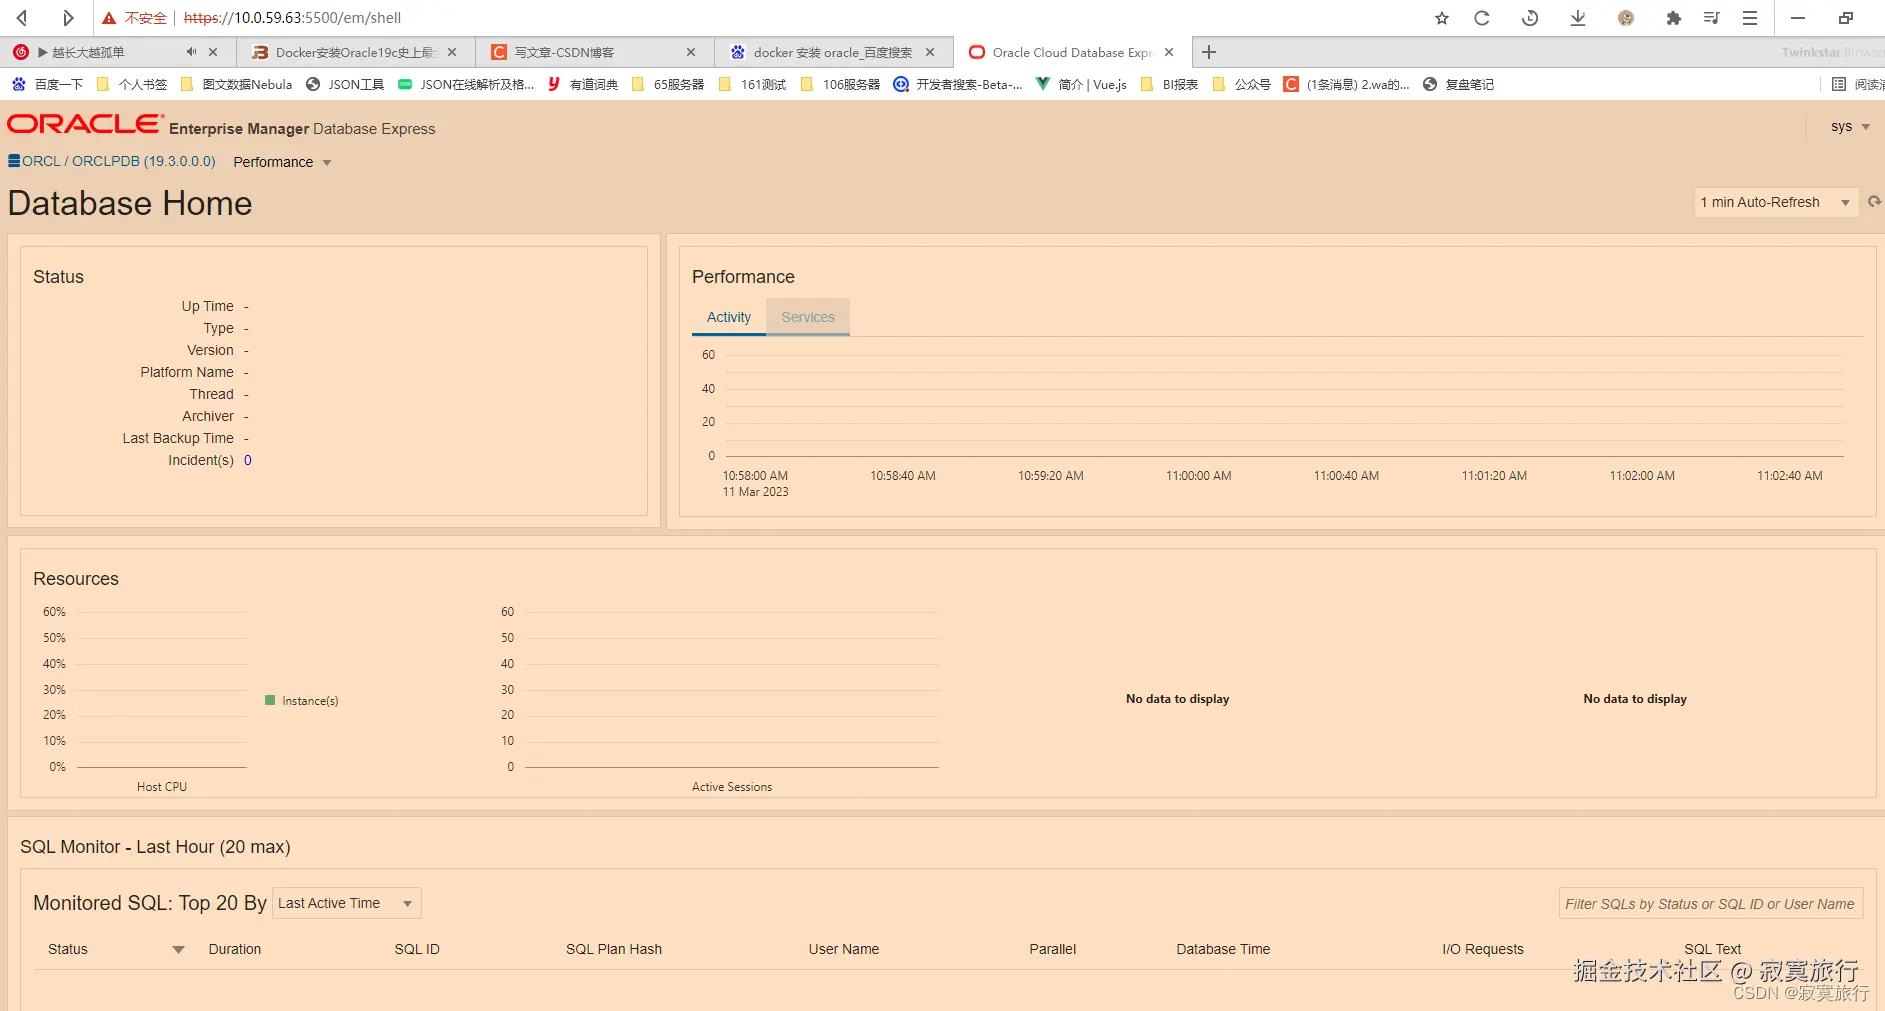The image size is (1885, 1011).
Task: Select the Activity tab
Action: pos(729,317)
